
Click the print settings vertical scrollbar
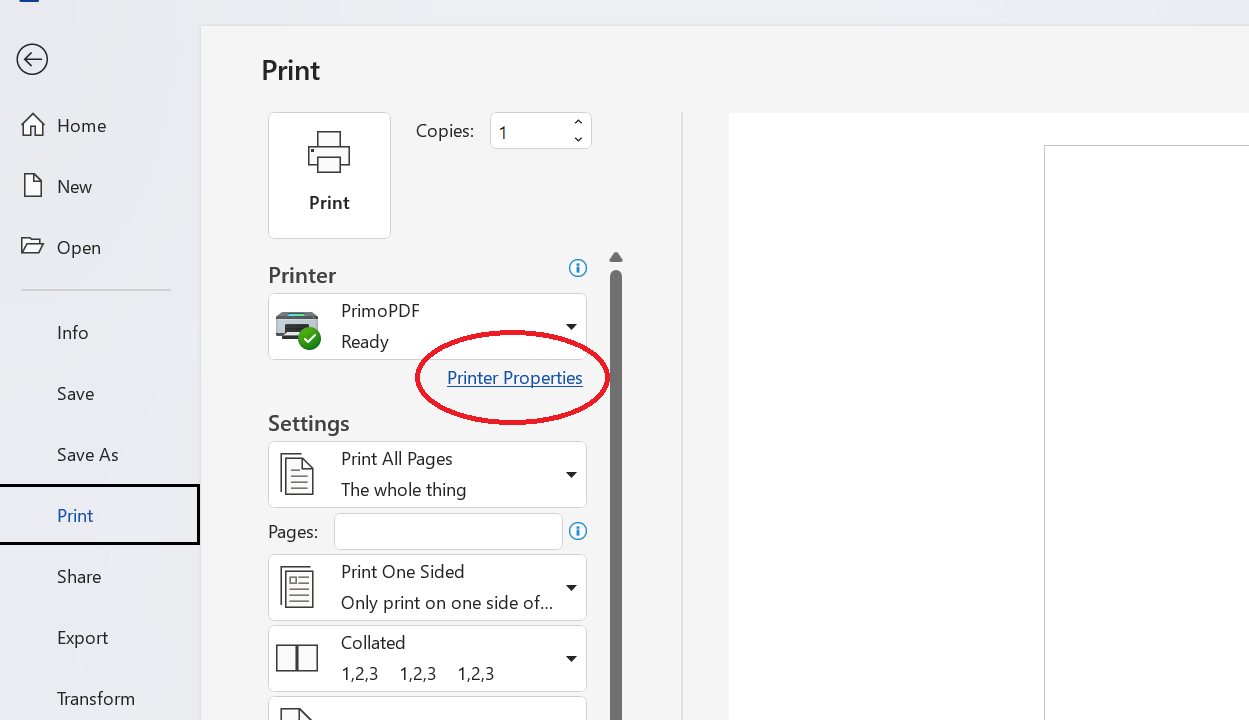coord(616,494)
